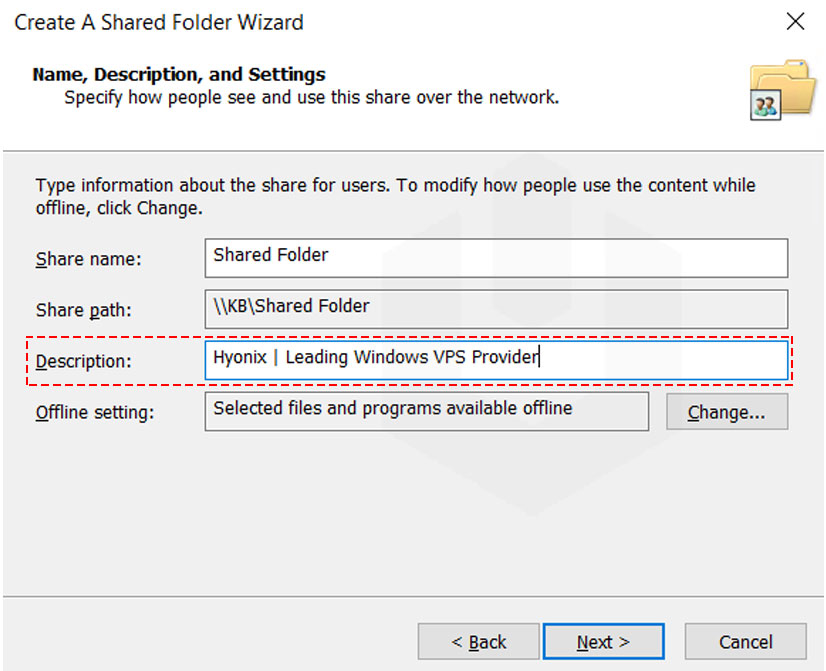826x671 pixels.
Task: Open offline settings with Change... button
Action: tap(727, 412)
